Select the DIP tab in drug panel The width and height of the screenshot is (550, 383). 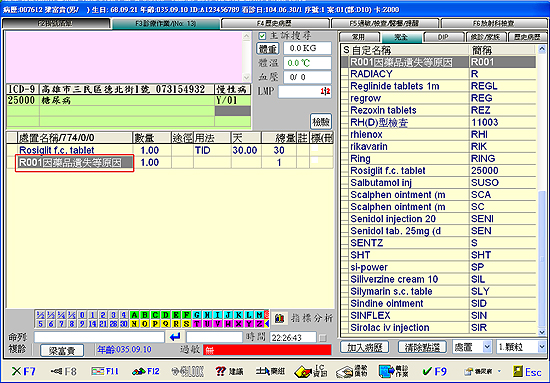[x=443, y=37]
